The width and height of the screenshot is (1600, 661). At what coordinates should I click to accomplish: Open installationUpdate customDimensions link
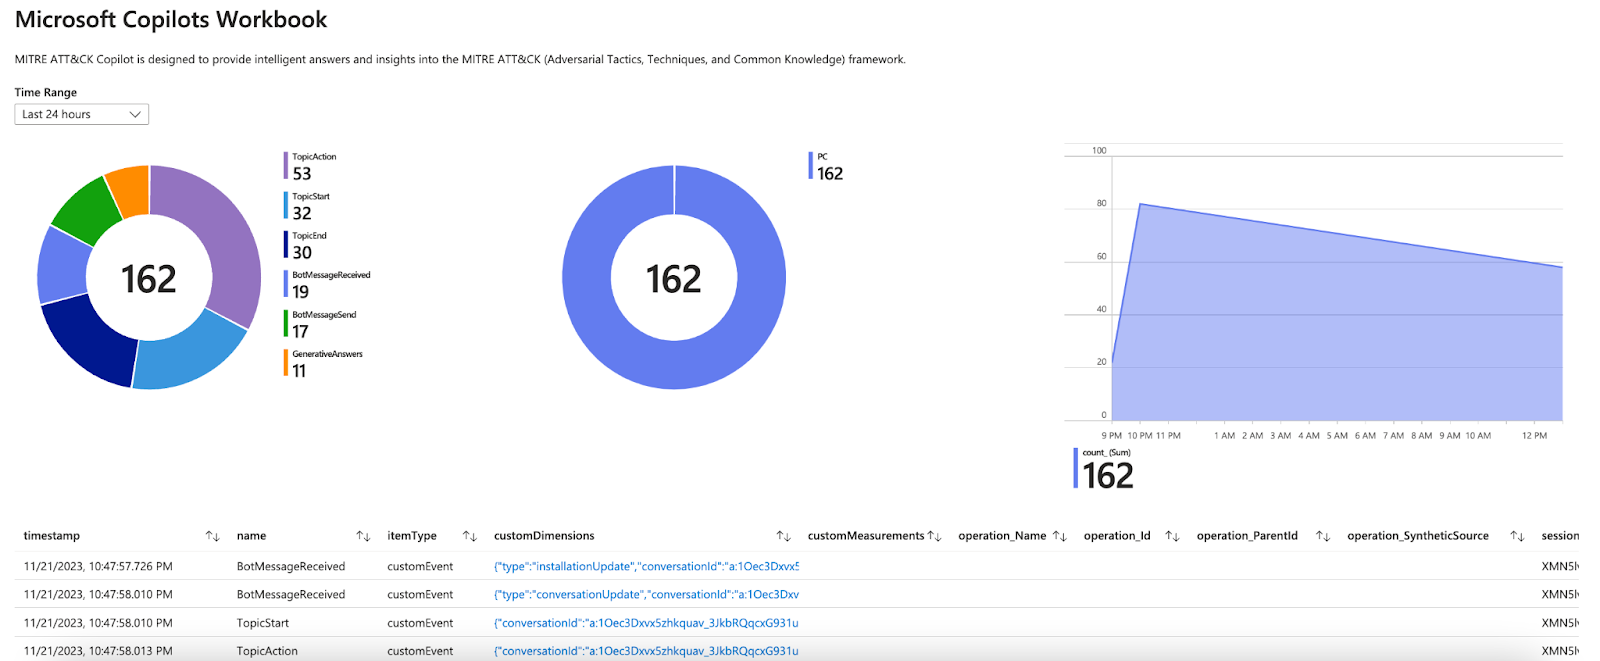[x=646, y=566]
